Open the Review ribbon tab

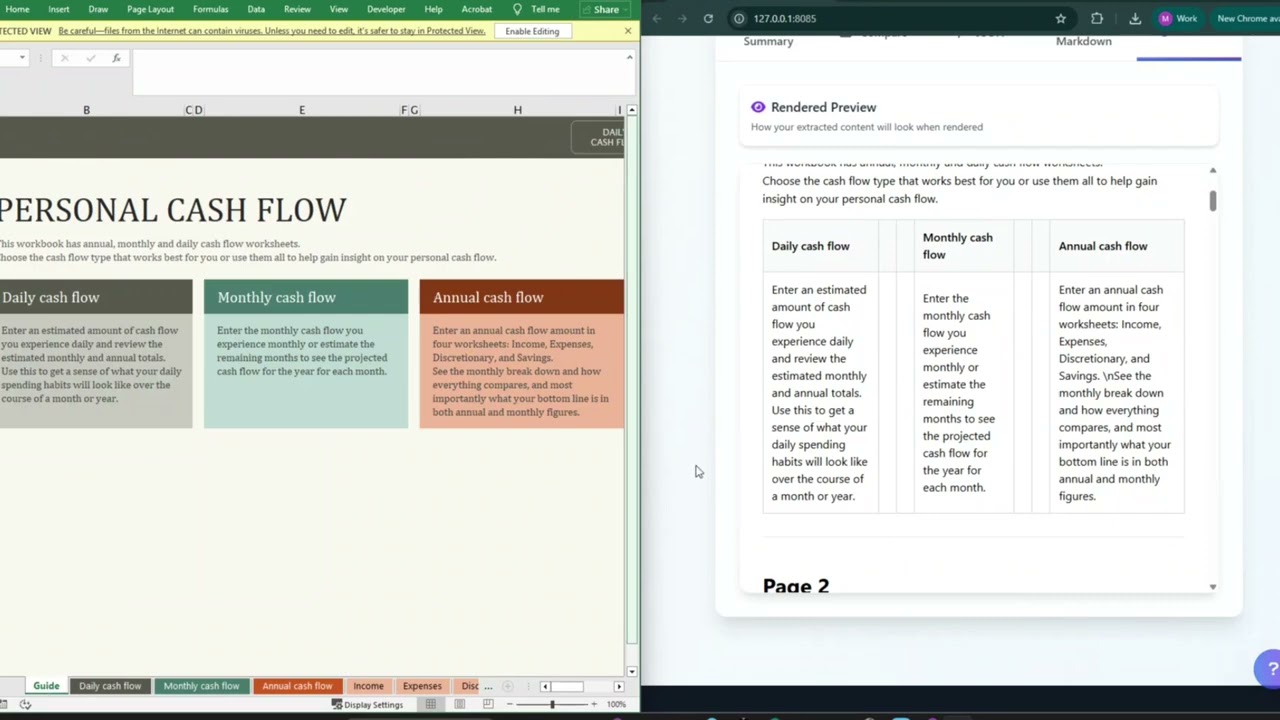click(297, 9)
